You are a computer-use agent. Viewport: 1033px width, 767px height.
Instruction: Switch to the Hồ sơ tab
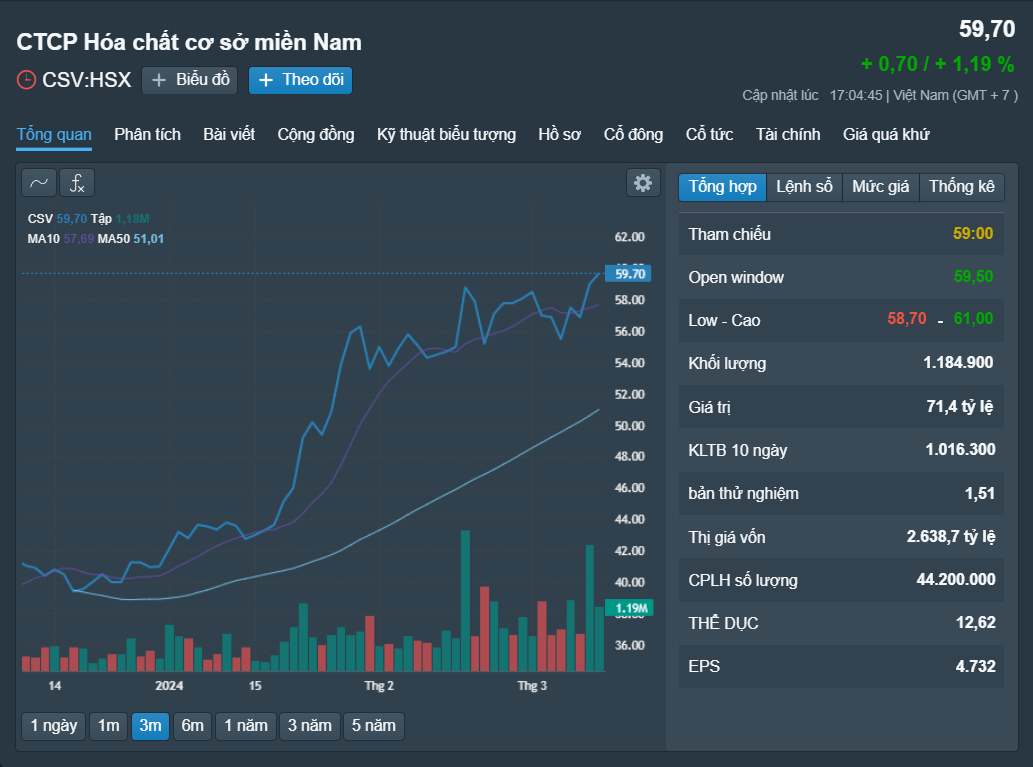[x=560, y=134]
